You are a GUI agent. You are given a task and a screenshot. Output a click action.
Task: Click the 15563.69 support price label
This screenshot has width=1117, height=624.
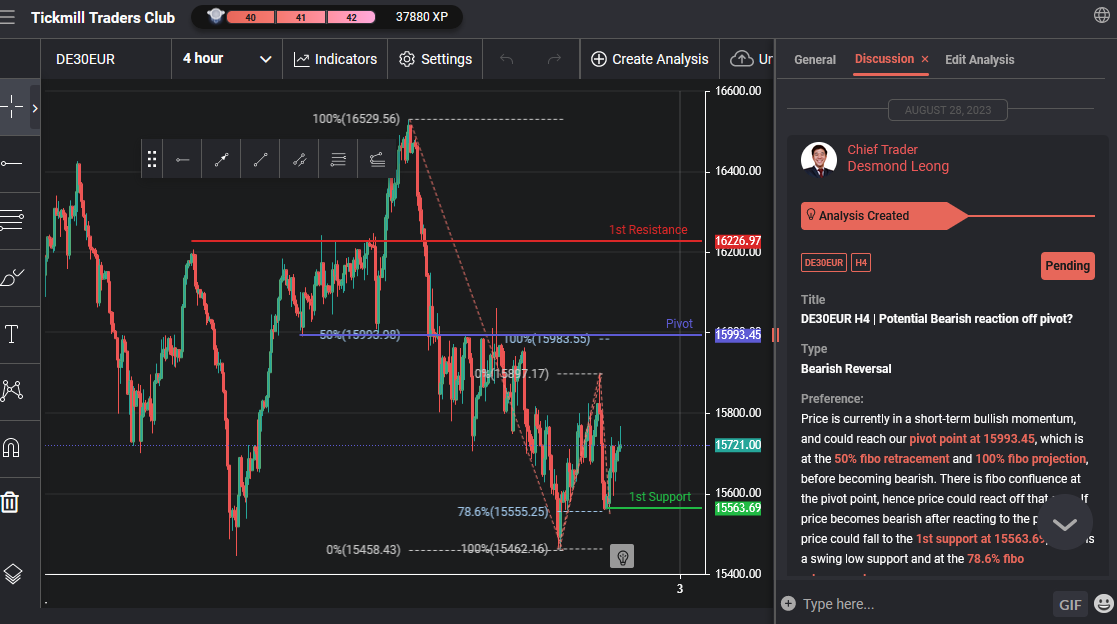[738, 508]
